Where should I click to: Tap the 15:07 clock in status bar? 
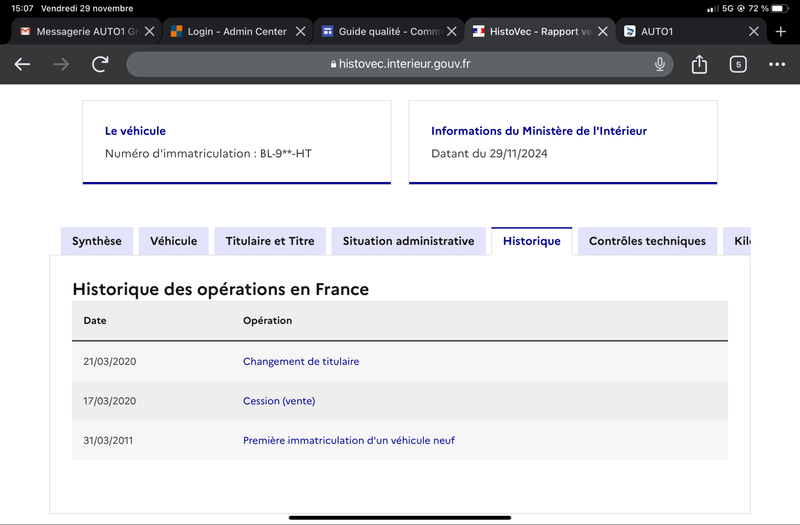pyautogui.click(x=22, y=8)
